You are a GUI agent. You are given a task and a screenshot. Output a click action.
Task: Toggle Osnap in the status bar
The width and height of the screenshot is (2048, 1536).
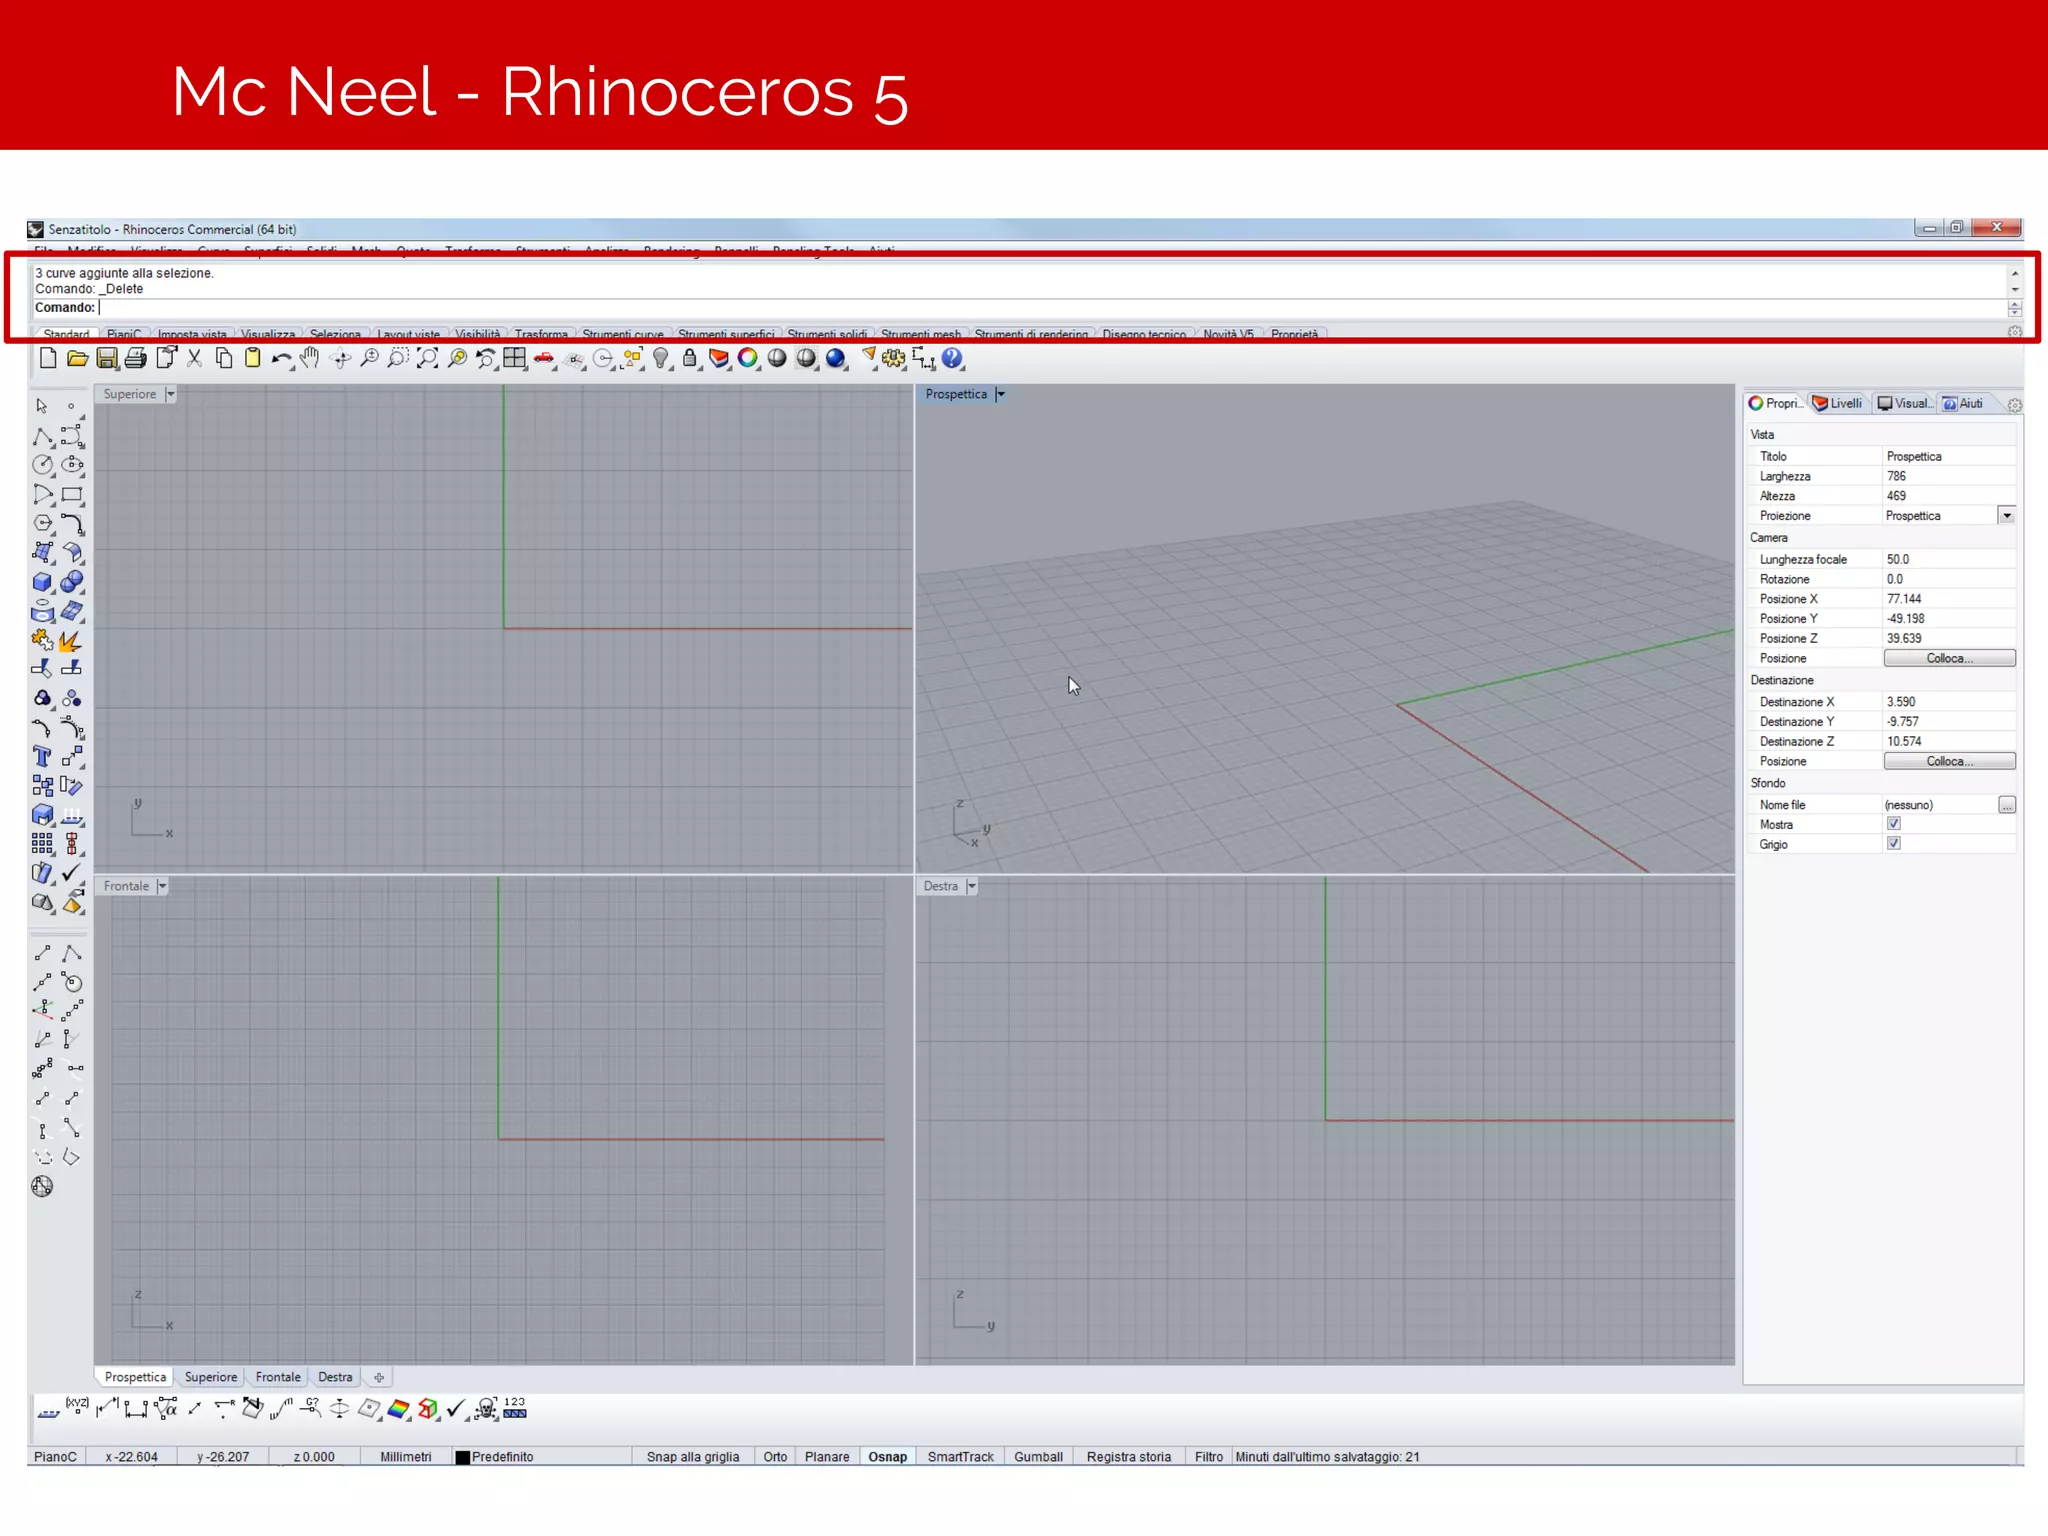(887, 1457)
